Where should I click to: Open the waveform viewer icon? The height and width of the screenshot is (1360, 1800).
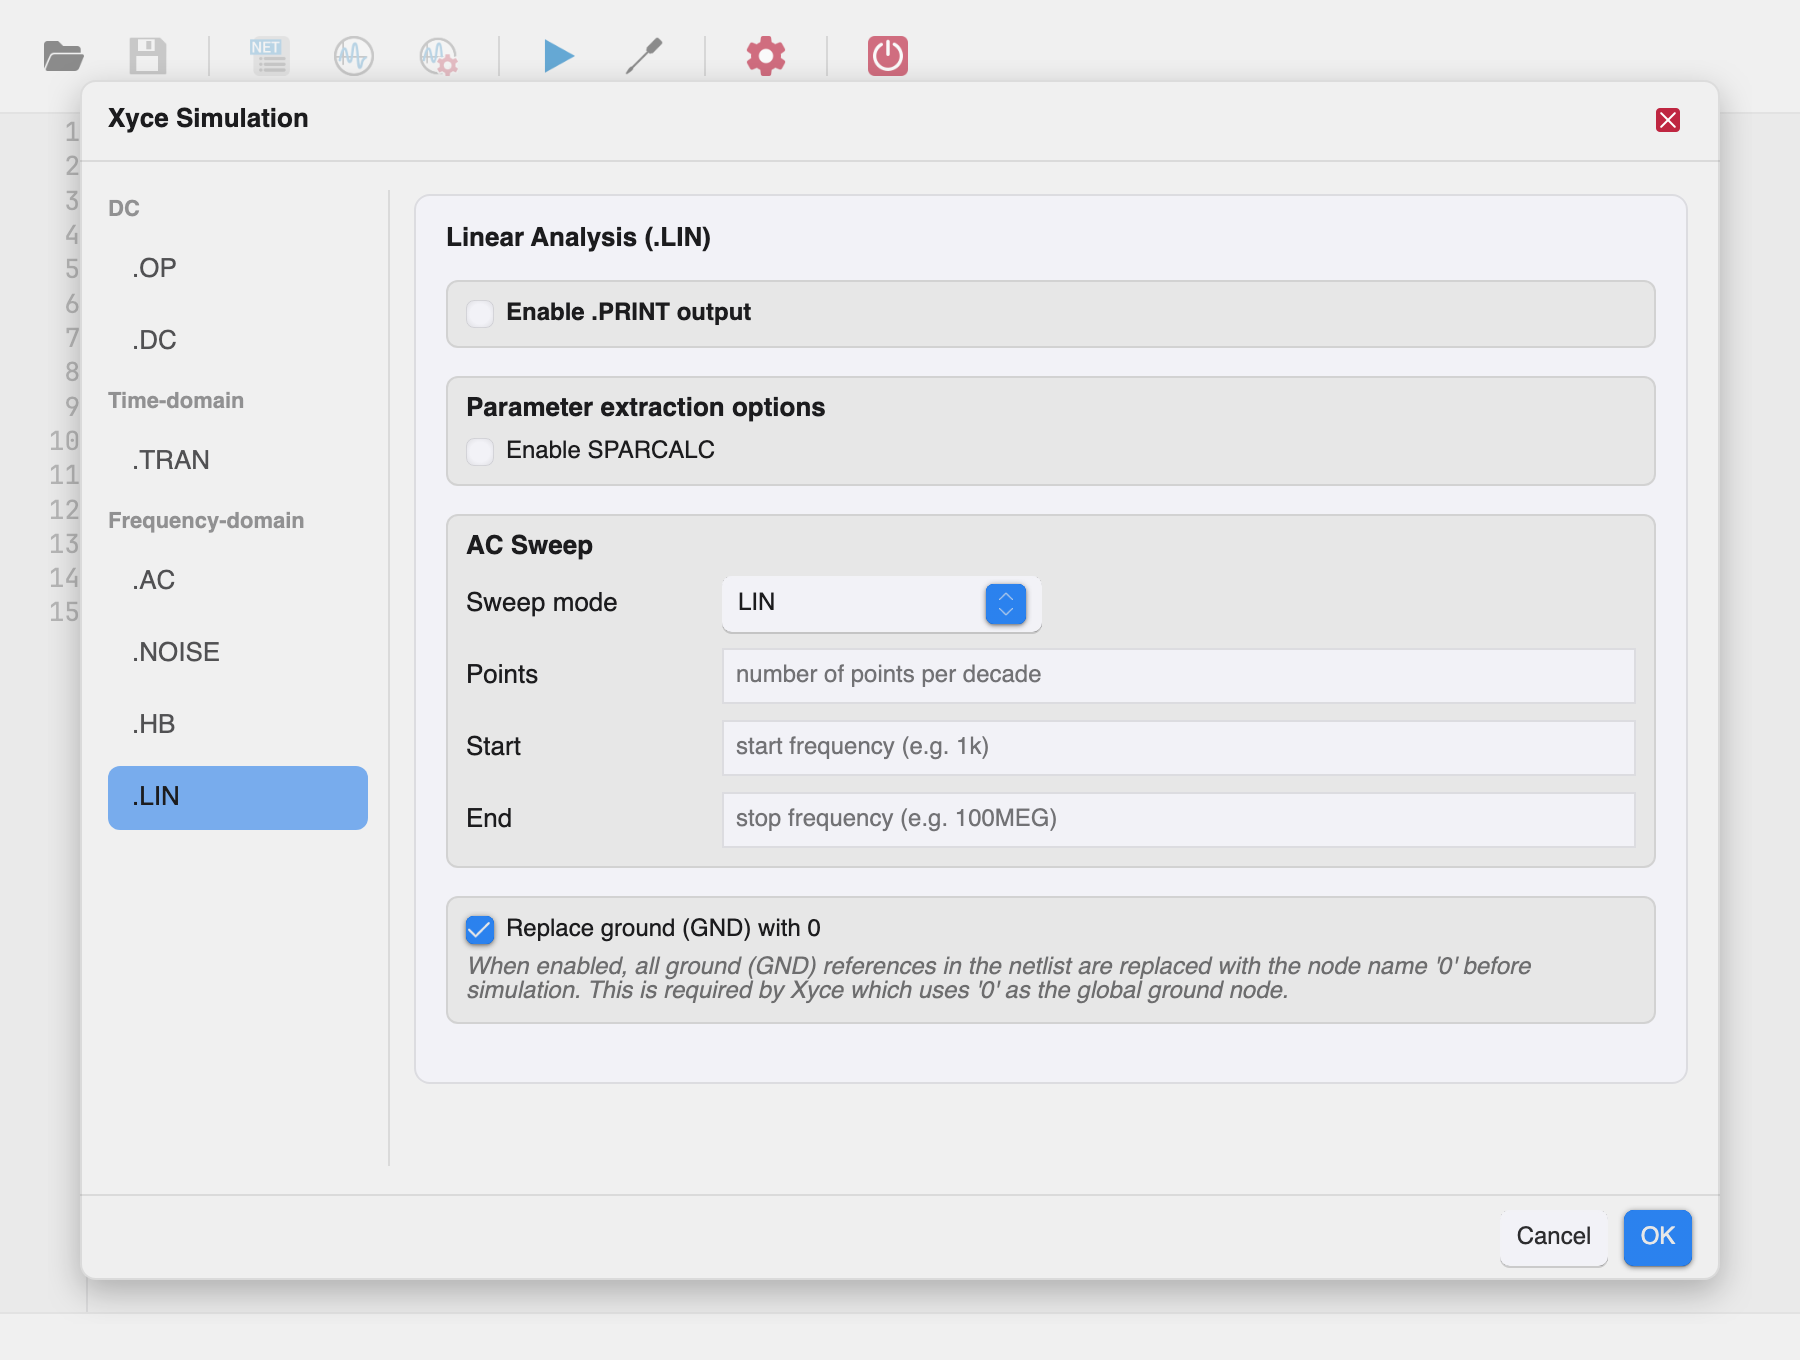point(354,56)
